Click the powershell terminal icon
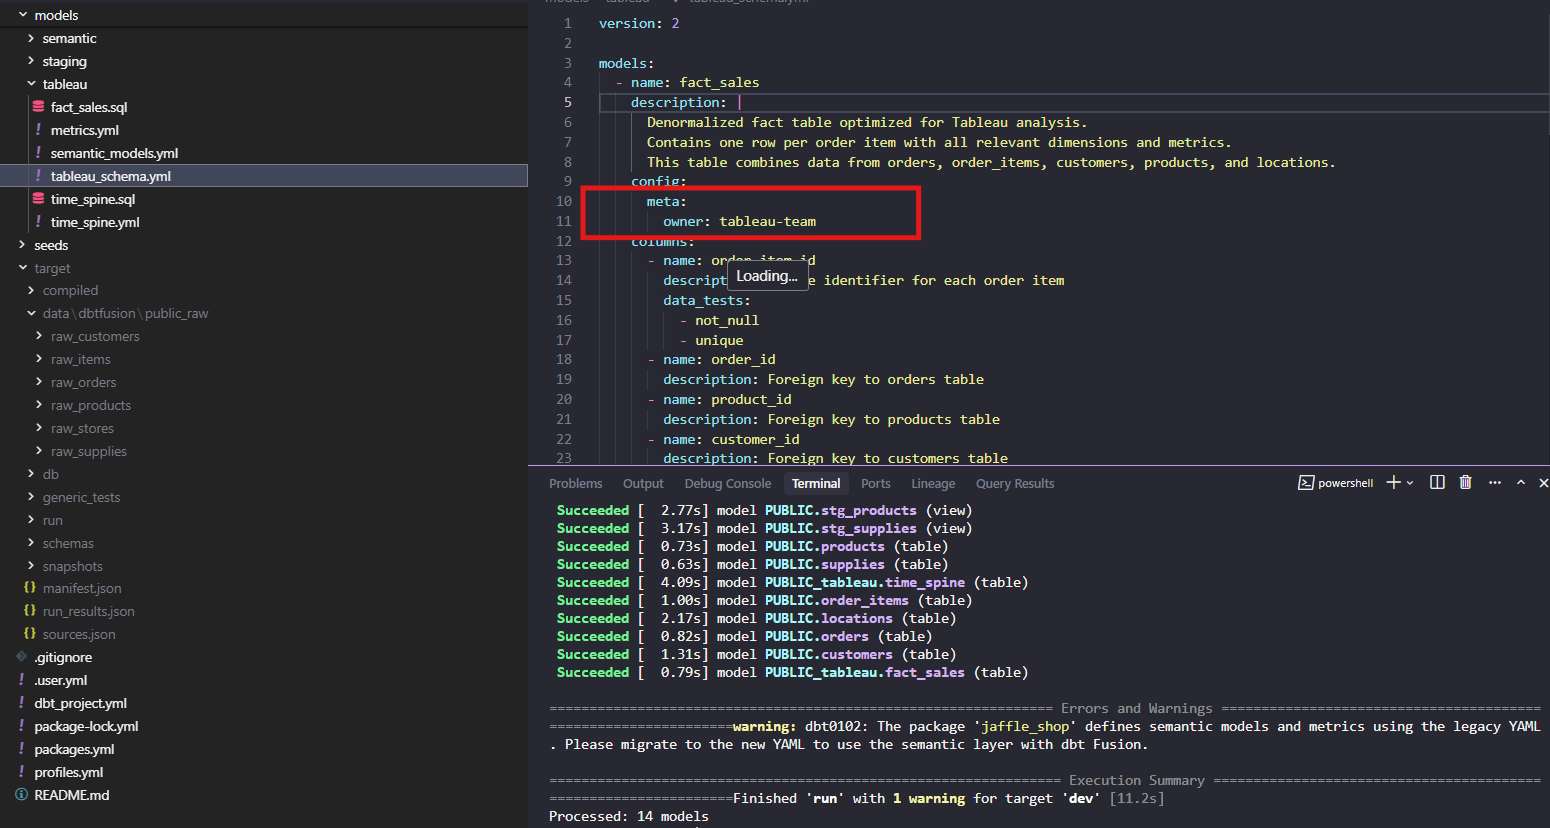The width and height of the screenshot is (1550, 828). pyautogui.click(x=1306, y=483)
